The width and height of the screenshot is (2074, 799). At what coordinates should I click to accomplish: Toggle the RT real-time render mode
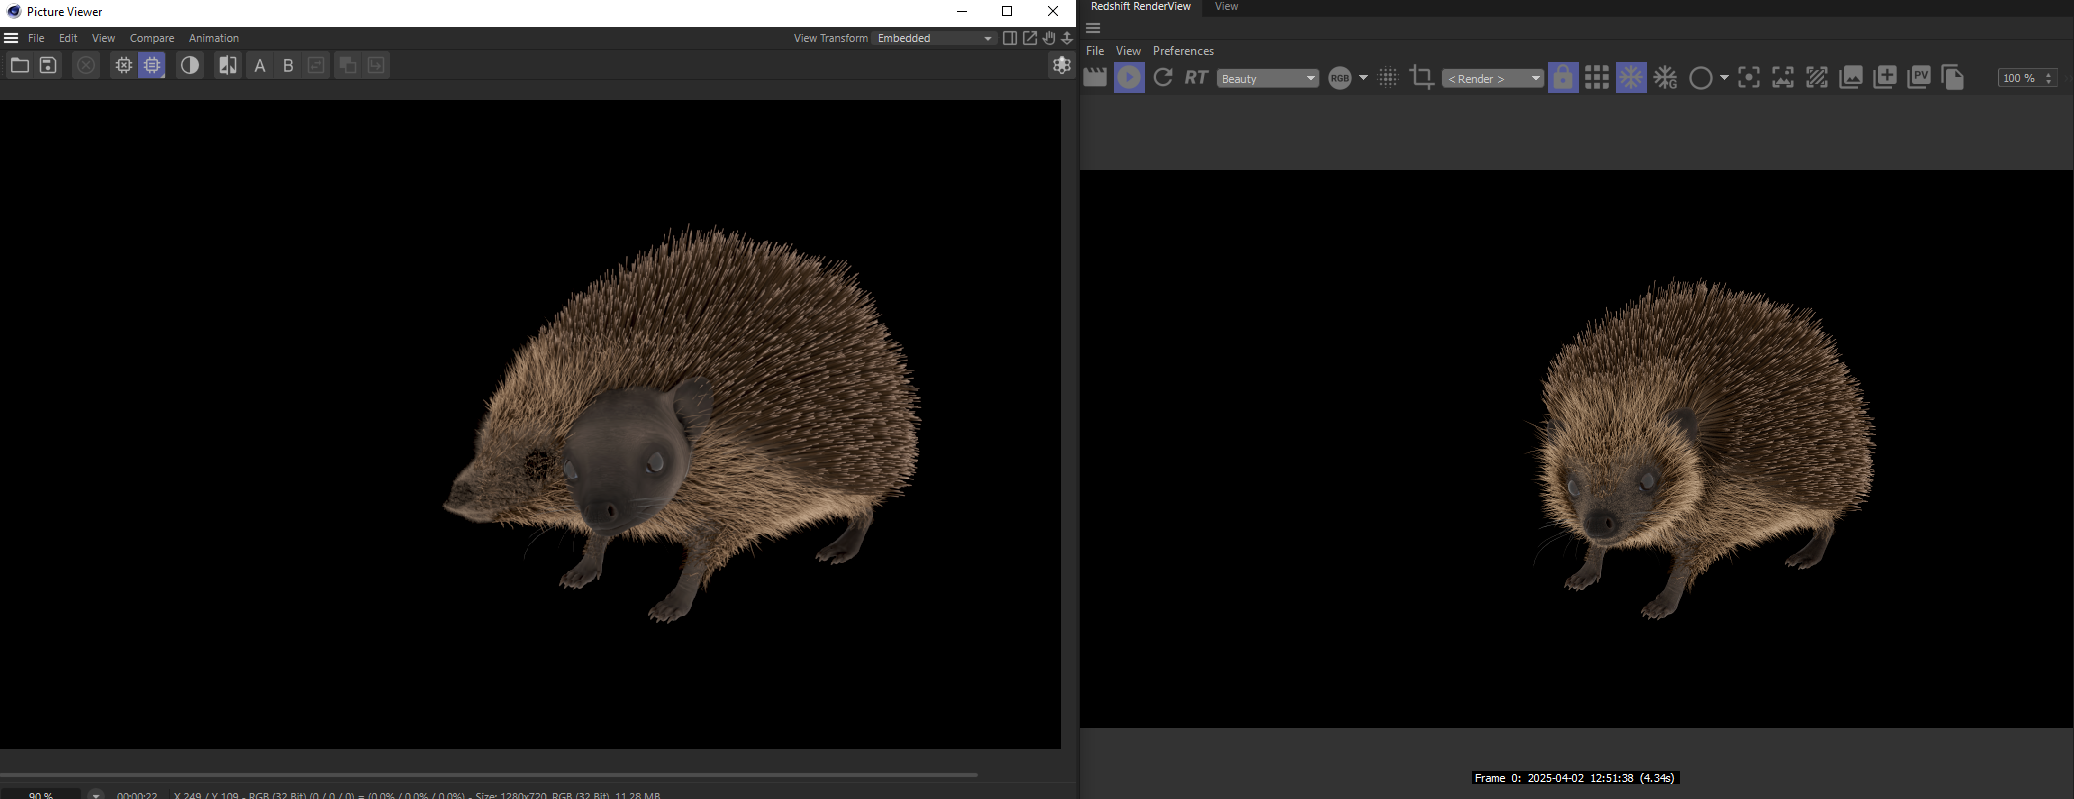pos(1196,78)
